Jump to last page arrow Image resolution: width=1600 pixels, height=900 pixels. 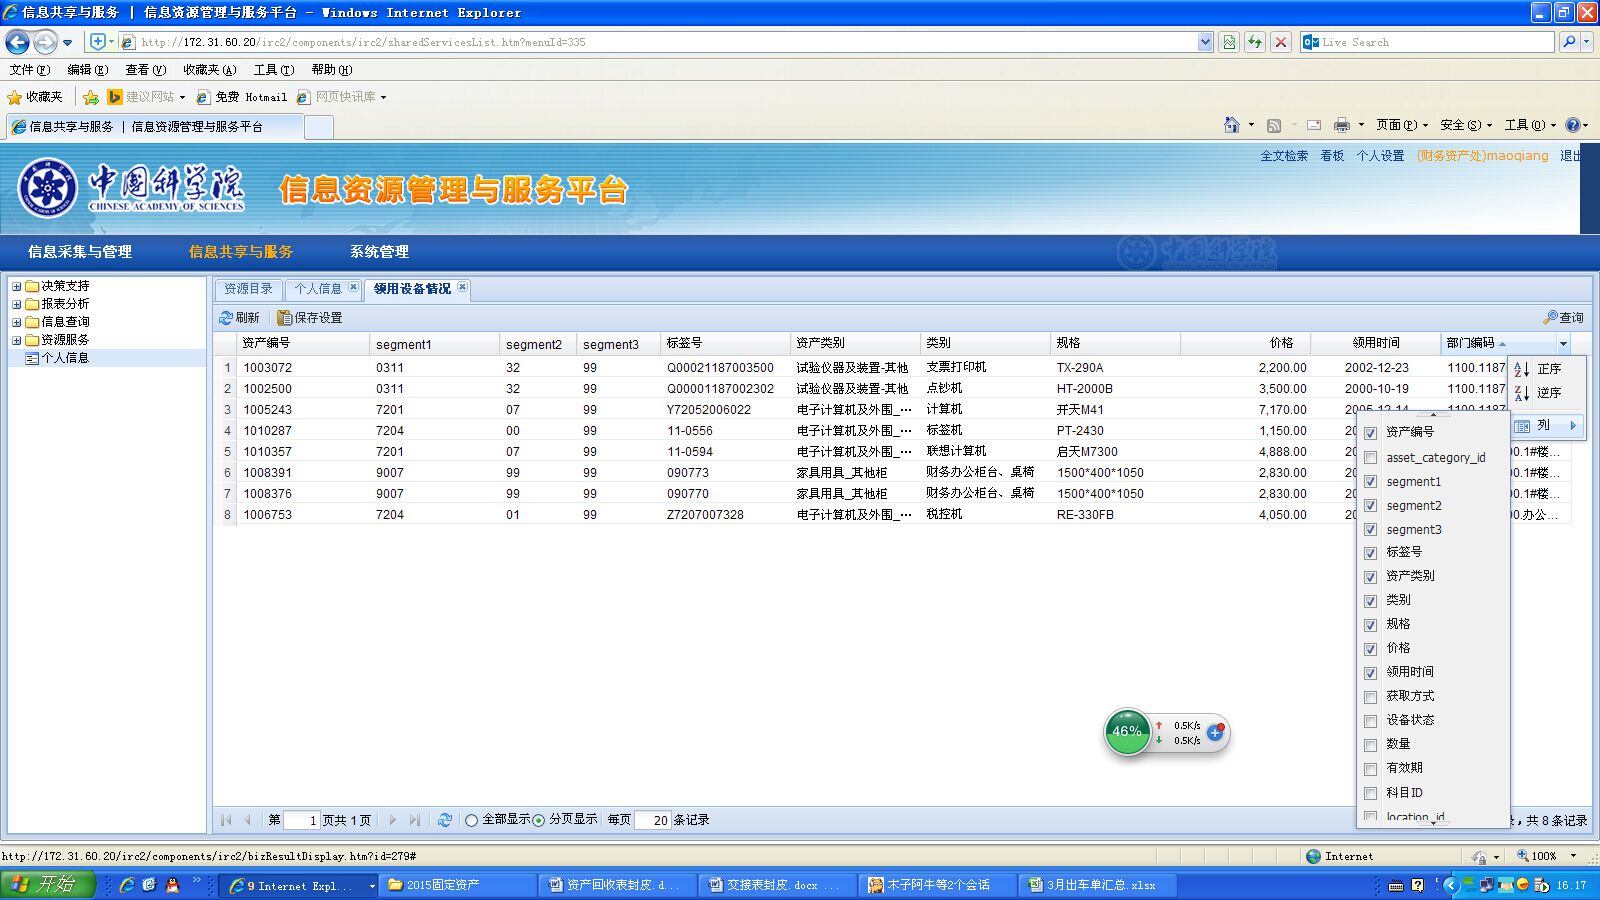pos(414,820)
